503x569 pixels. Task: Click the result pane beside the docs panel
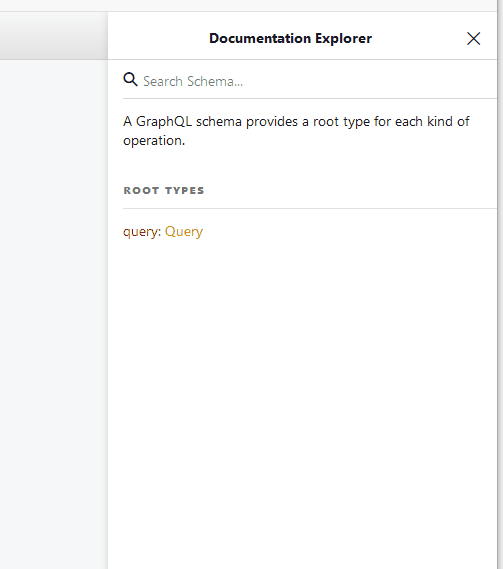pyautogui.click(x=54, y=312)
